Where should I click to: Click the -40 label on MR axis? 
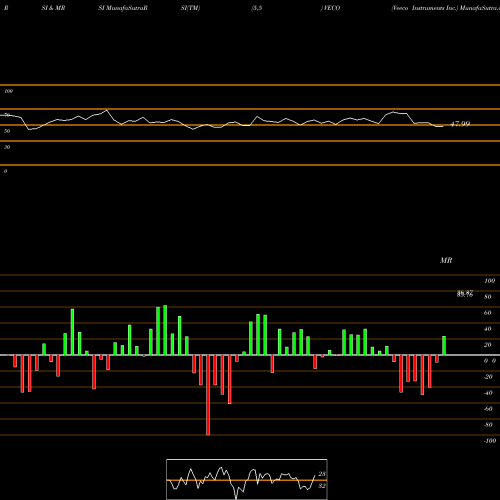[488, 393]
